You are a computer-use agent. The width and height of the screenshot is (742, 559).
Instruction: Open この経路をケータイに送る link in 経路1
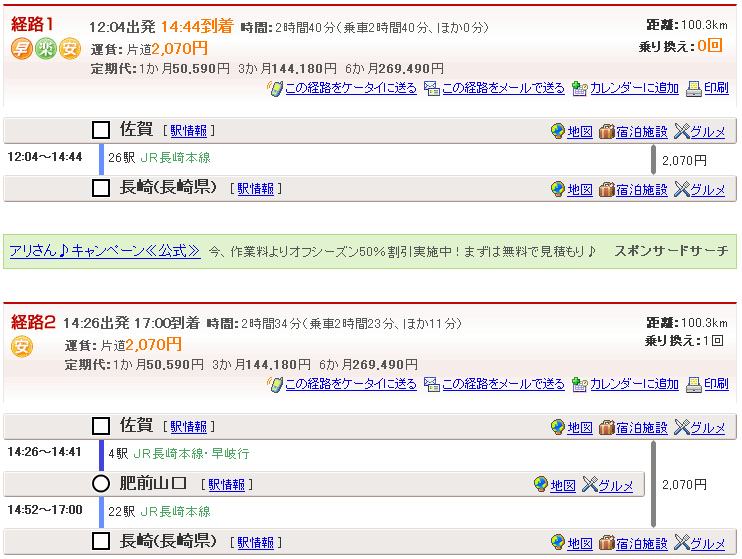click(351, 88)
